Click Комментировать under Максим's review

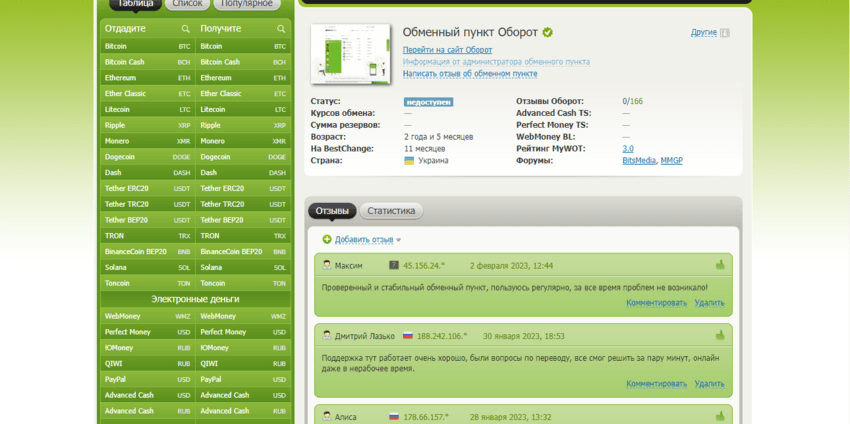click(656, 302)
